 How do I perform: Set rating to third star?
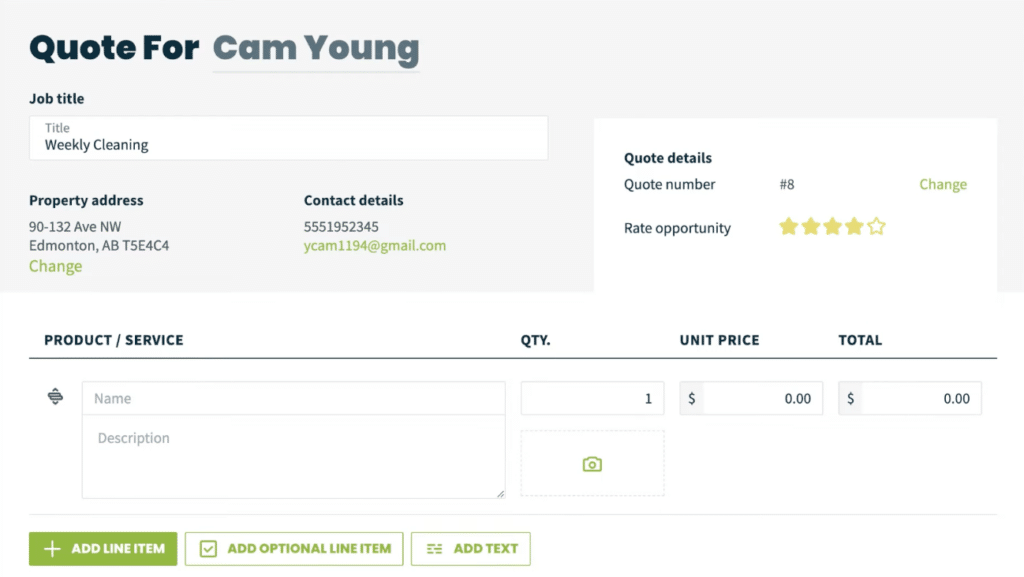click(x=833, y=226)
